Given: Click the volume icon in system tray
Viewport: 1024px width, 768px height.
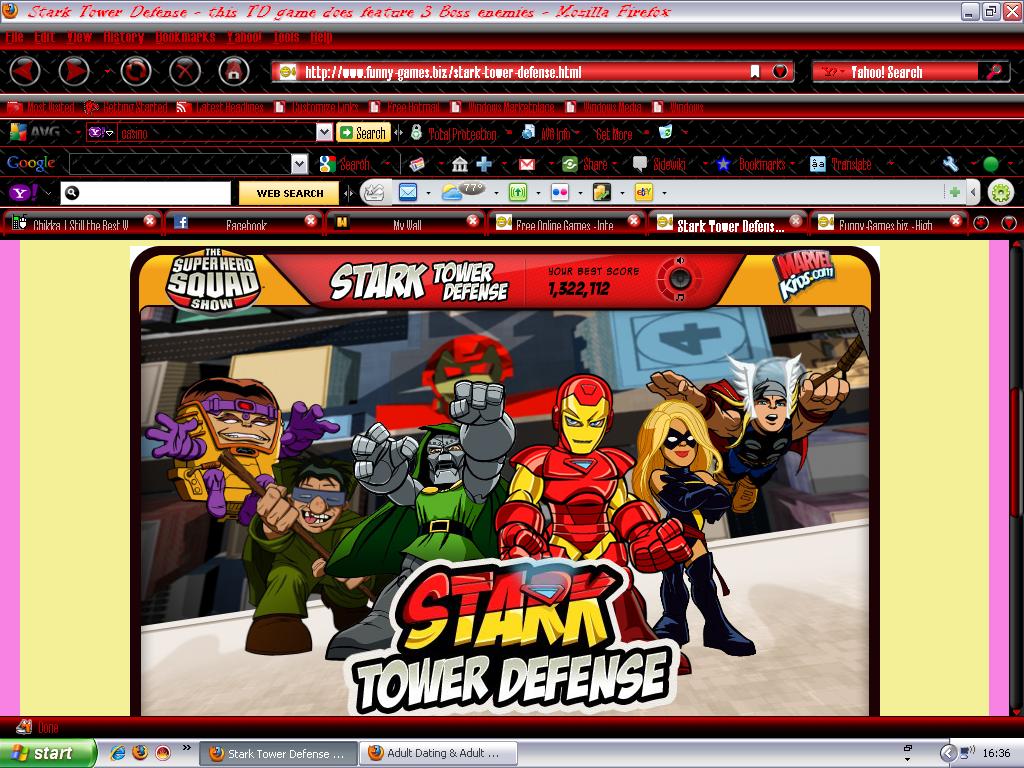Looking at the screenshot, I should [967, 753].
